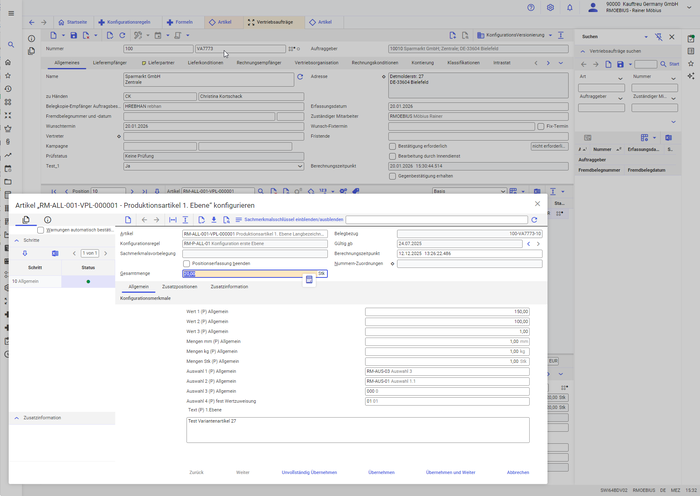The height and width of the screenshot is (496, 700).
Task: Click the Excel export icon in Schritte panel
Action: (x=56, y=253)
